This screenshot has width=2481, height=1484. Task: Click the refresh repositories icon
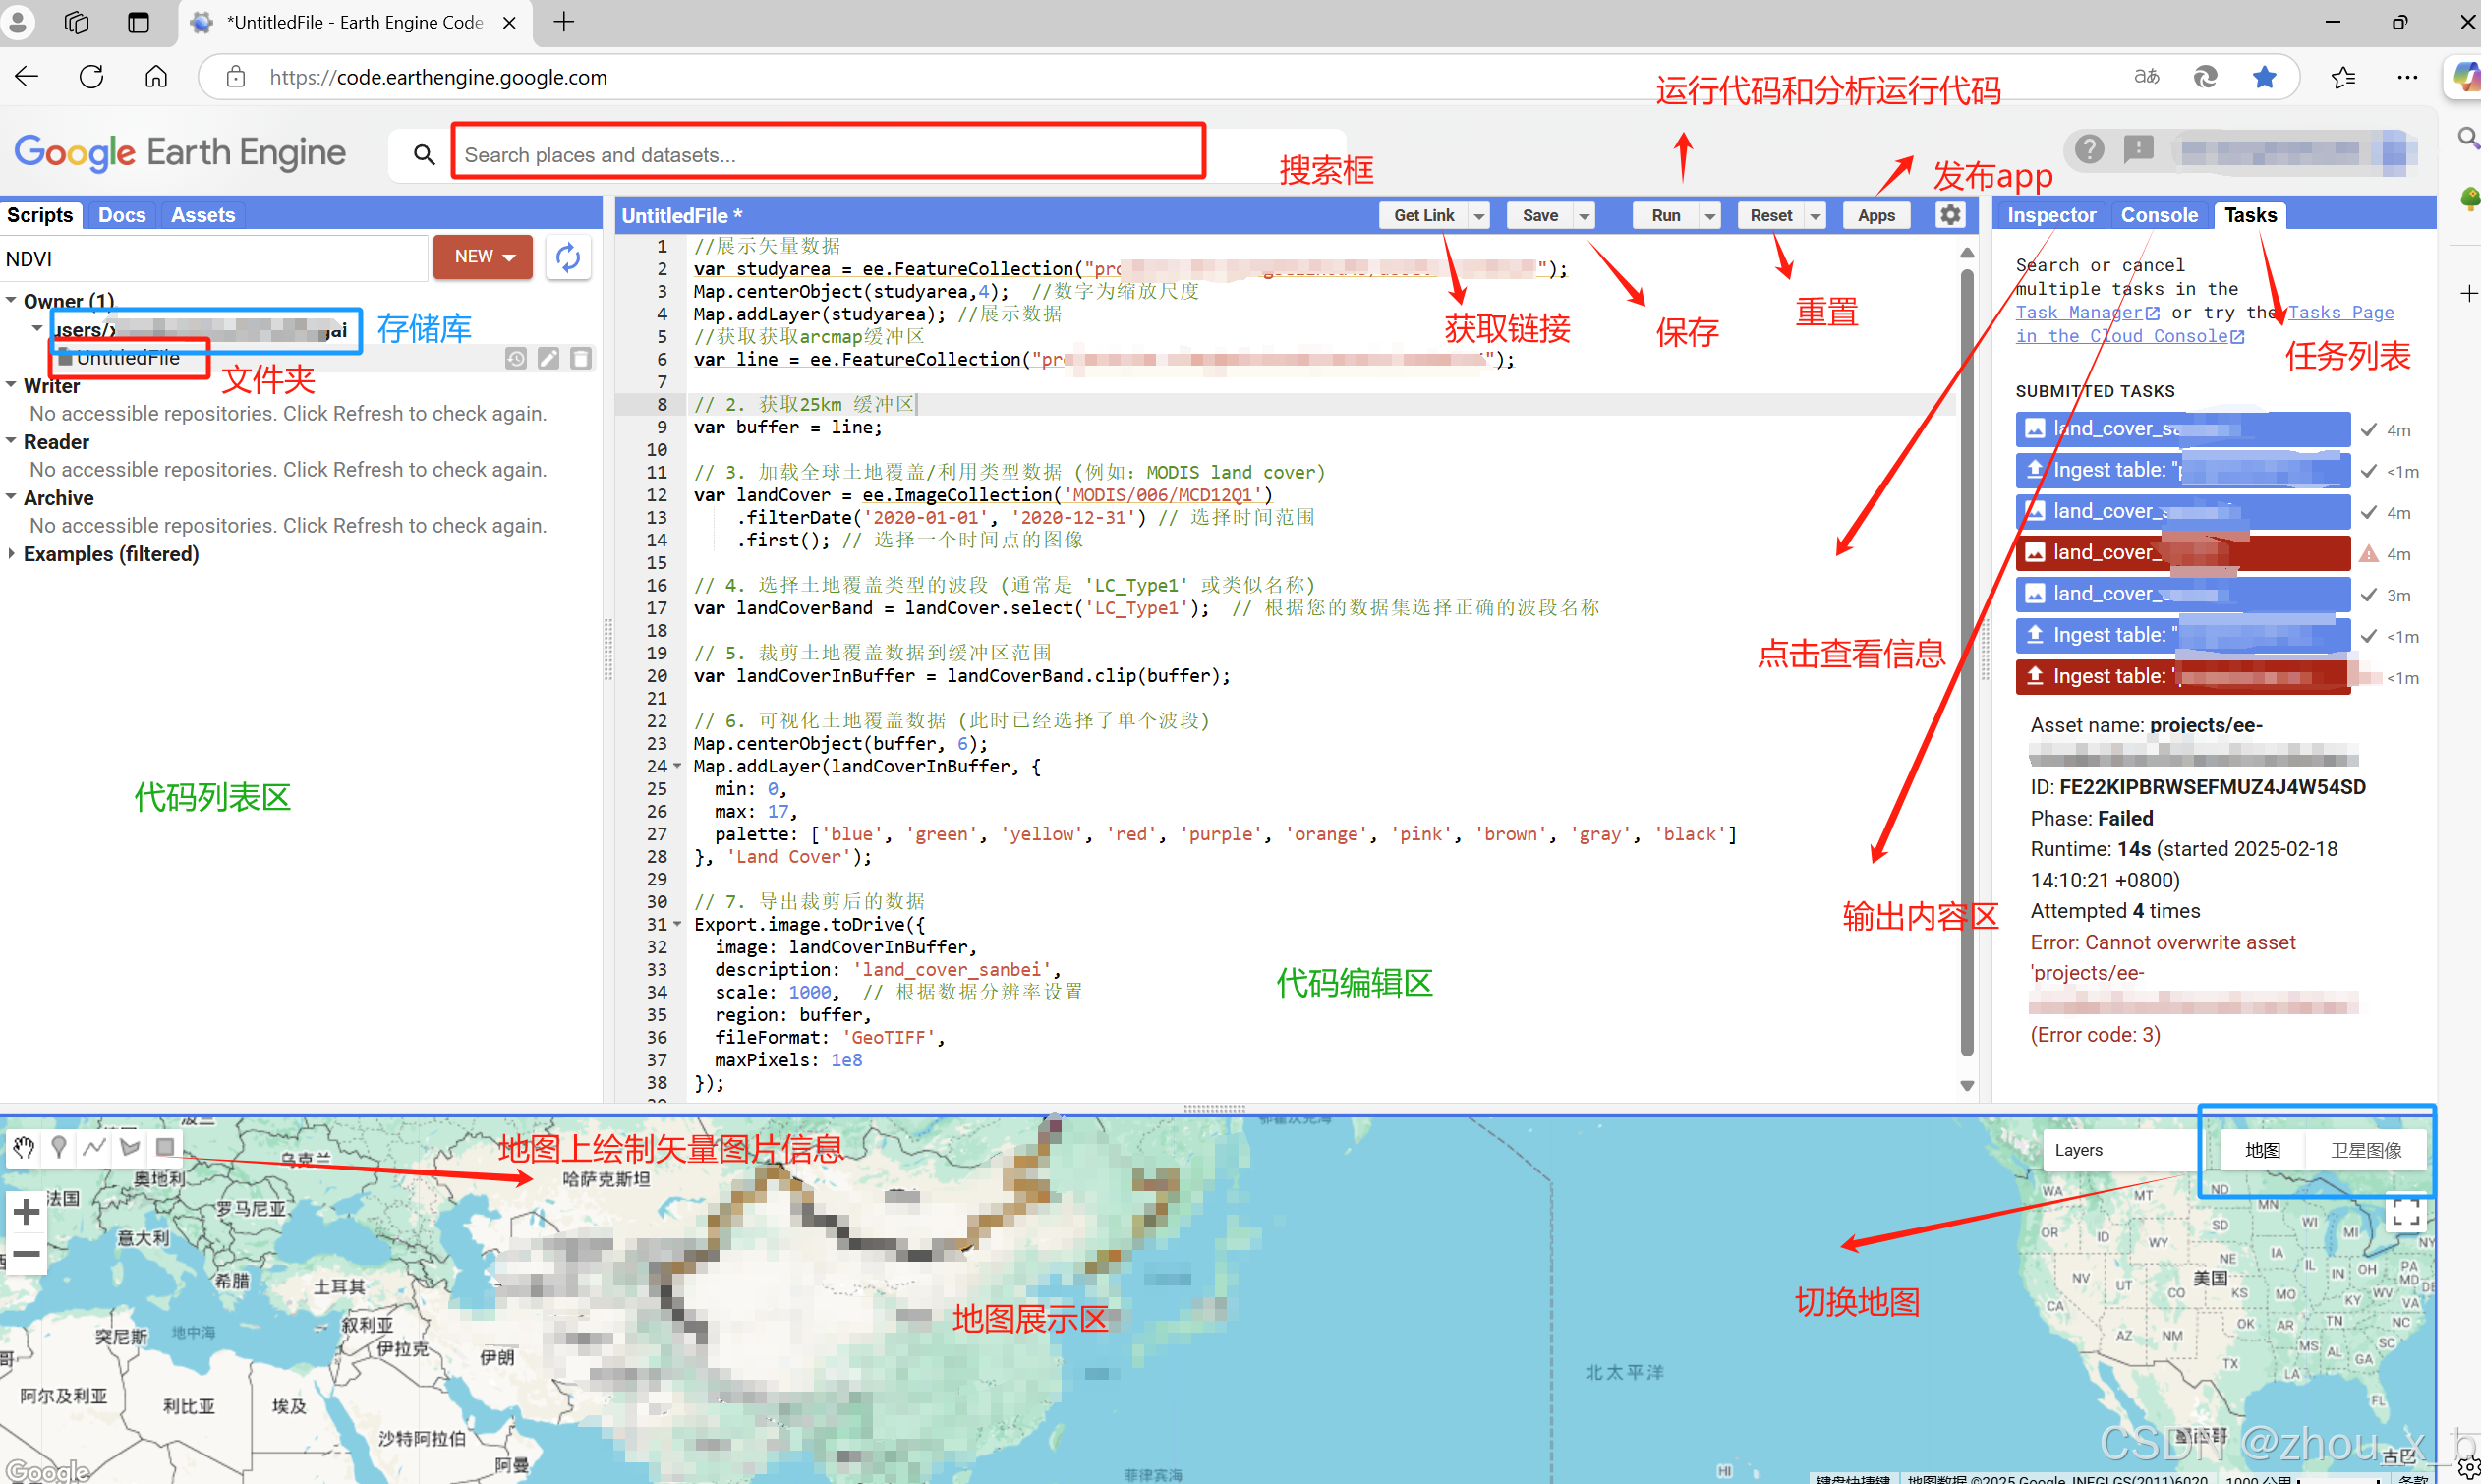568,258
